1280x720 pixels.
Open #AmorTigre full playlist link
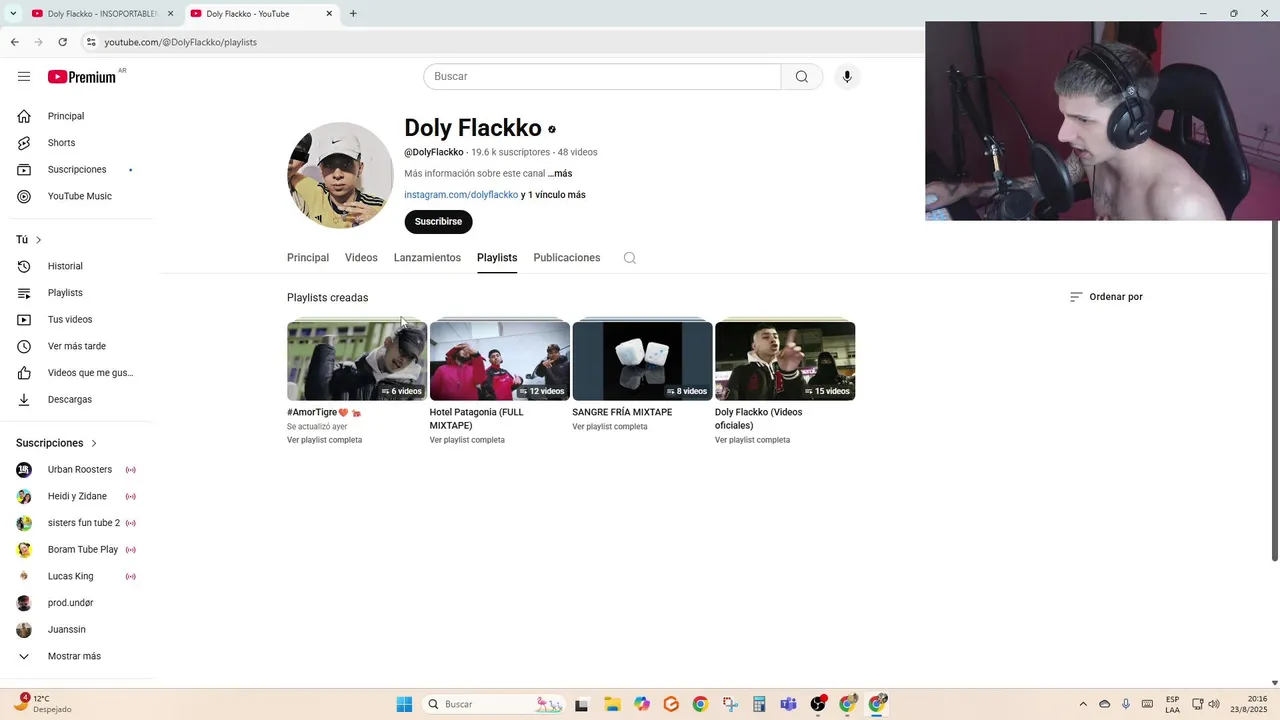[324, 440]
